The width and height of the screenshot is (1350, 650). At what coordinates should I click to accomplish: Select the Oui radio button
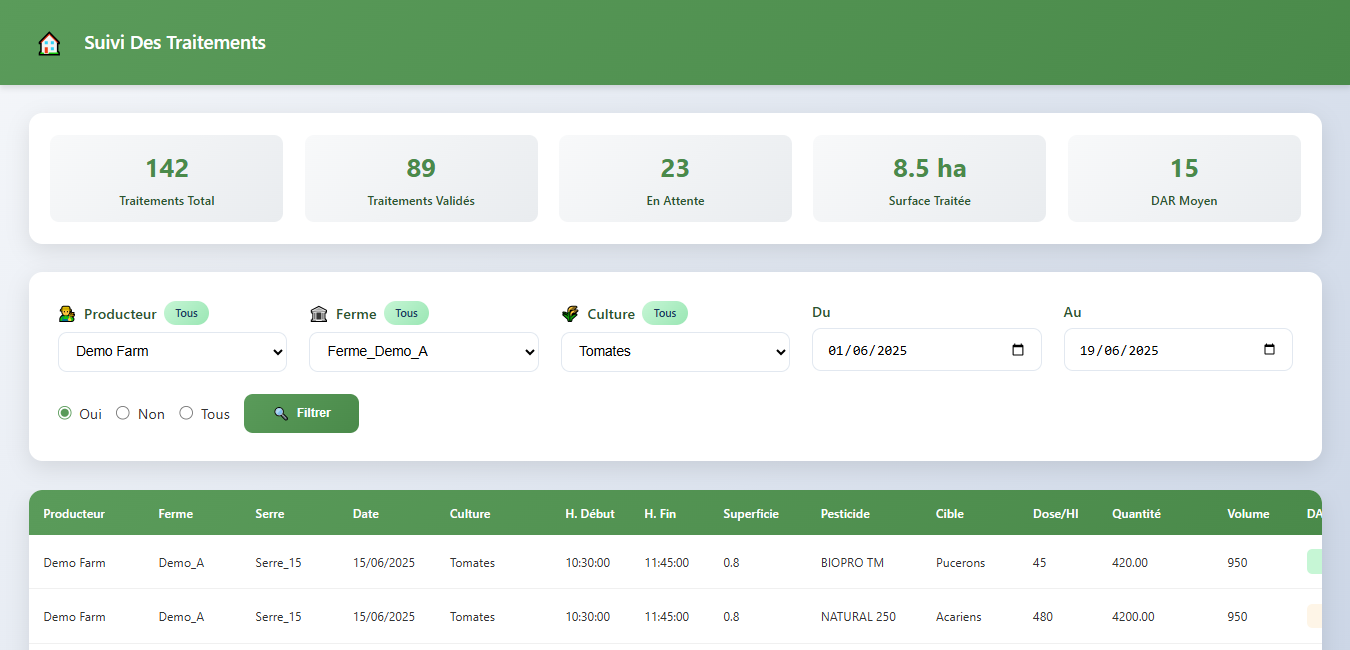pyautogui.click(x=65, y=413)
